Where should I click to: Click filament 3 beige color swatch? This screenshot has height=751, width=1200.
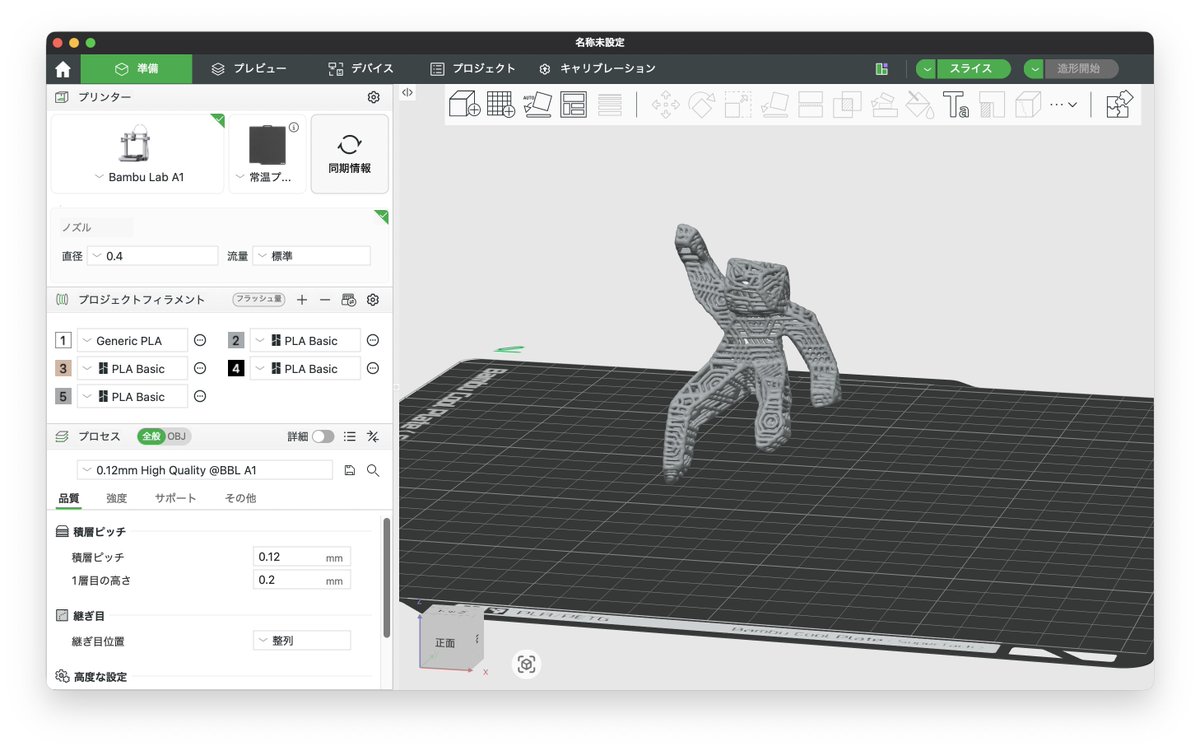[x=63, y=369]
